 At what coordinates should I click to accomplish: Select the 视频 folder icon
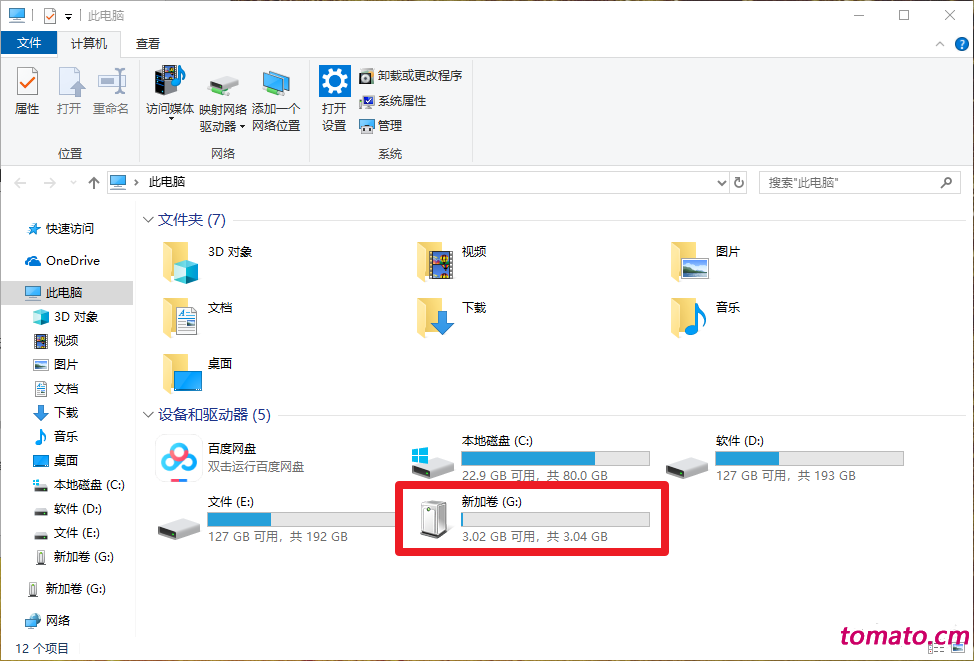tap(435, 262)
